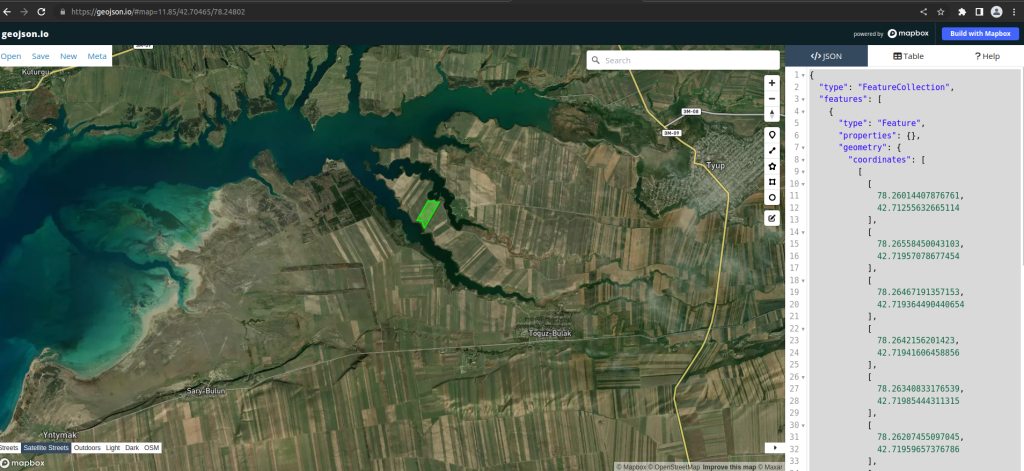Switch basemap to Outdoors
Image resolution: width=1024 pixels, height=471 pixels.
(87, 447)
